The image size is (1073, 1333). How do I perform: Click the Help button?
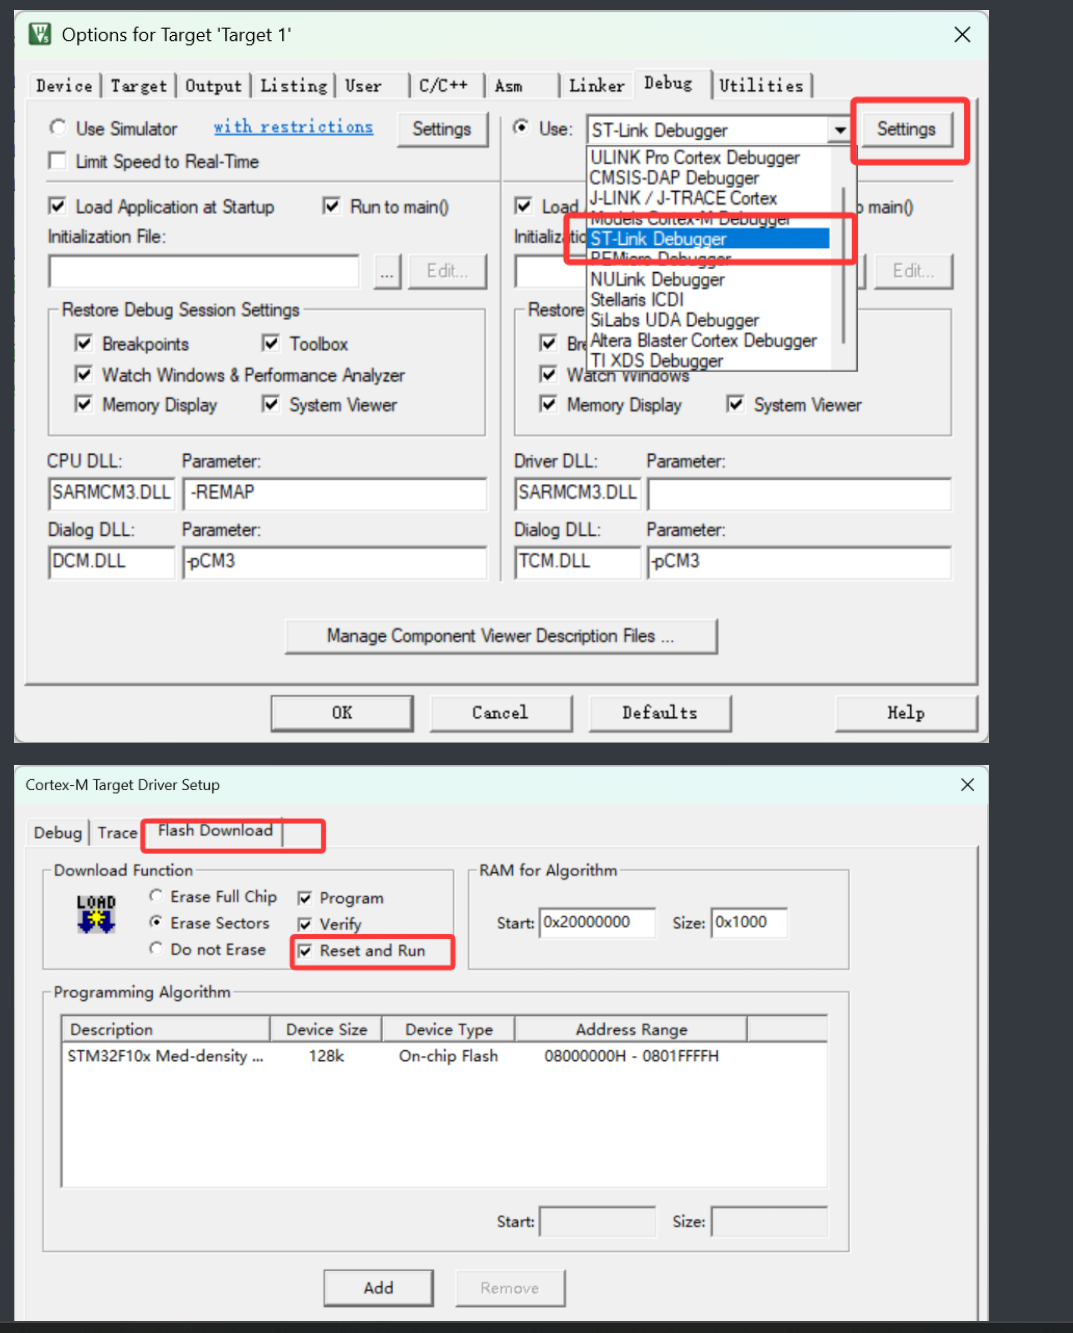906,713
